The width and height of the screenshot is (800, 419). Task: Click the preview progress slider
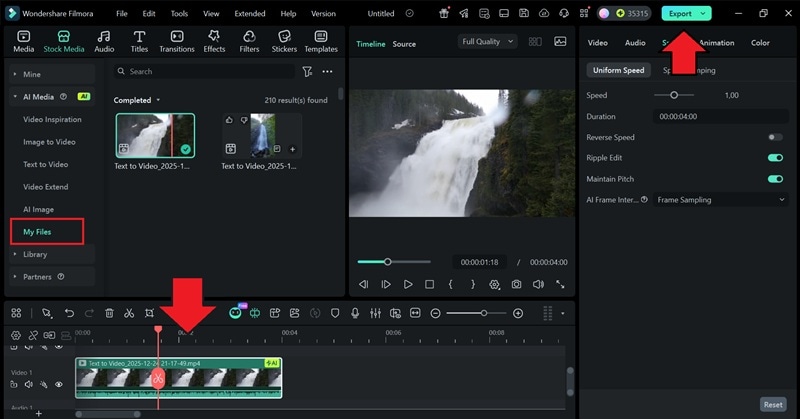click(394, 262)
